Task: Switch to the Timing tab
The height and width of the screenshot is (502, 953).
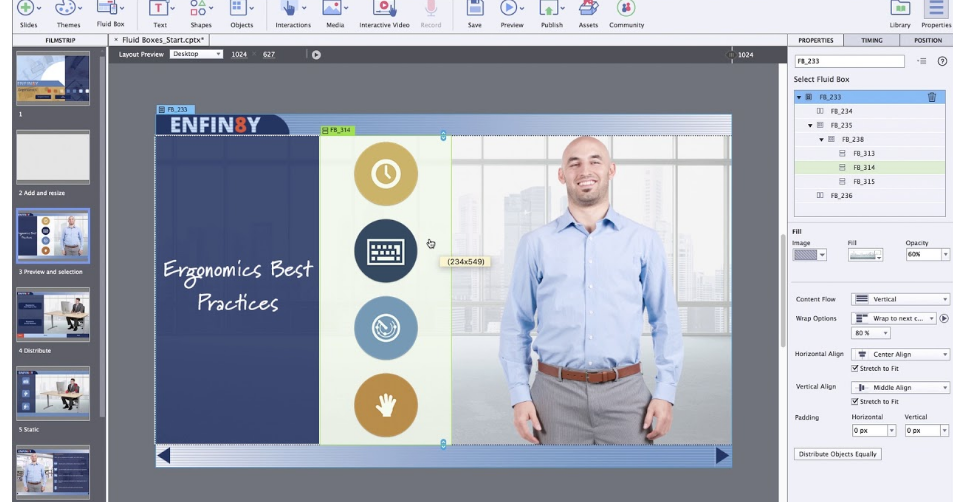Action: (872, 40)
